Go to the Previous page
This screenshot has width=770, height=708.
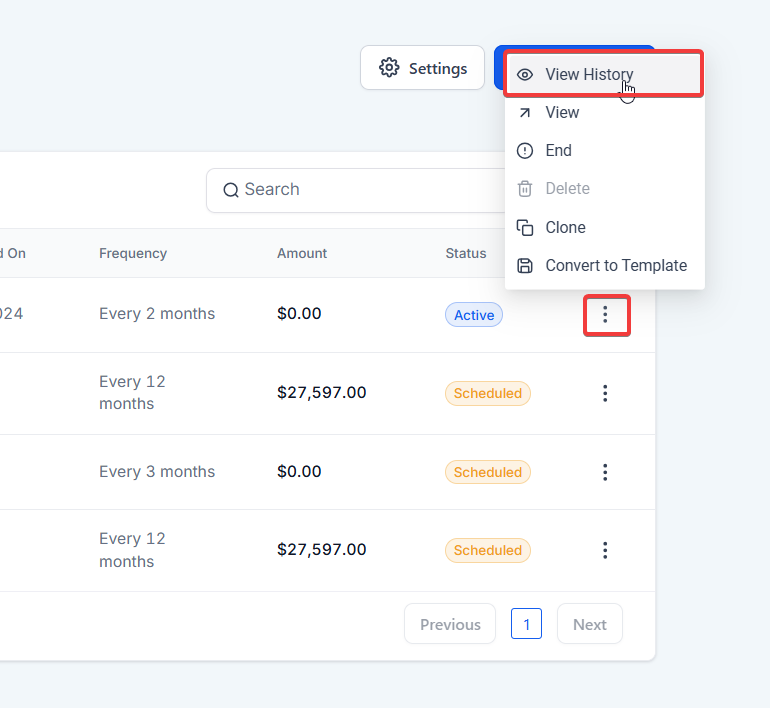(x=450, y=624)
